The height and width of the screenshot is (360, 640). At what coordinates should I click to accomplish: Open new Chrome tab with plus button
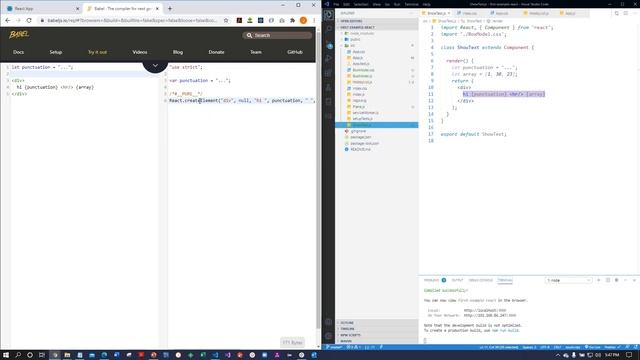coord(170,8)
